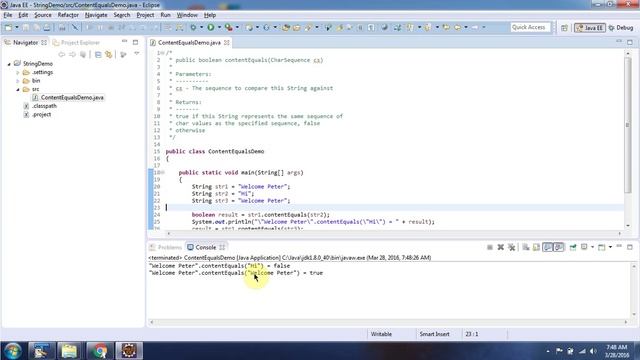The width and height of the screenshot is (640, 360).
Task: Open the Window menu
Action: click(187, 15)
